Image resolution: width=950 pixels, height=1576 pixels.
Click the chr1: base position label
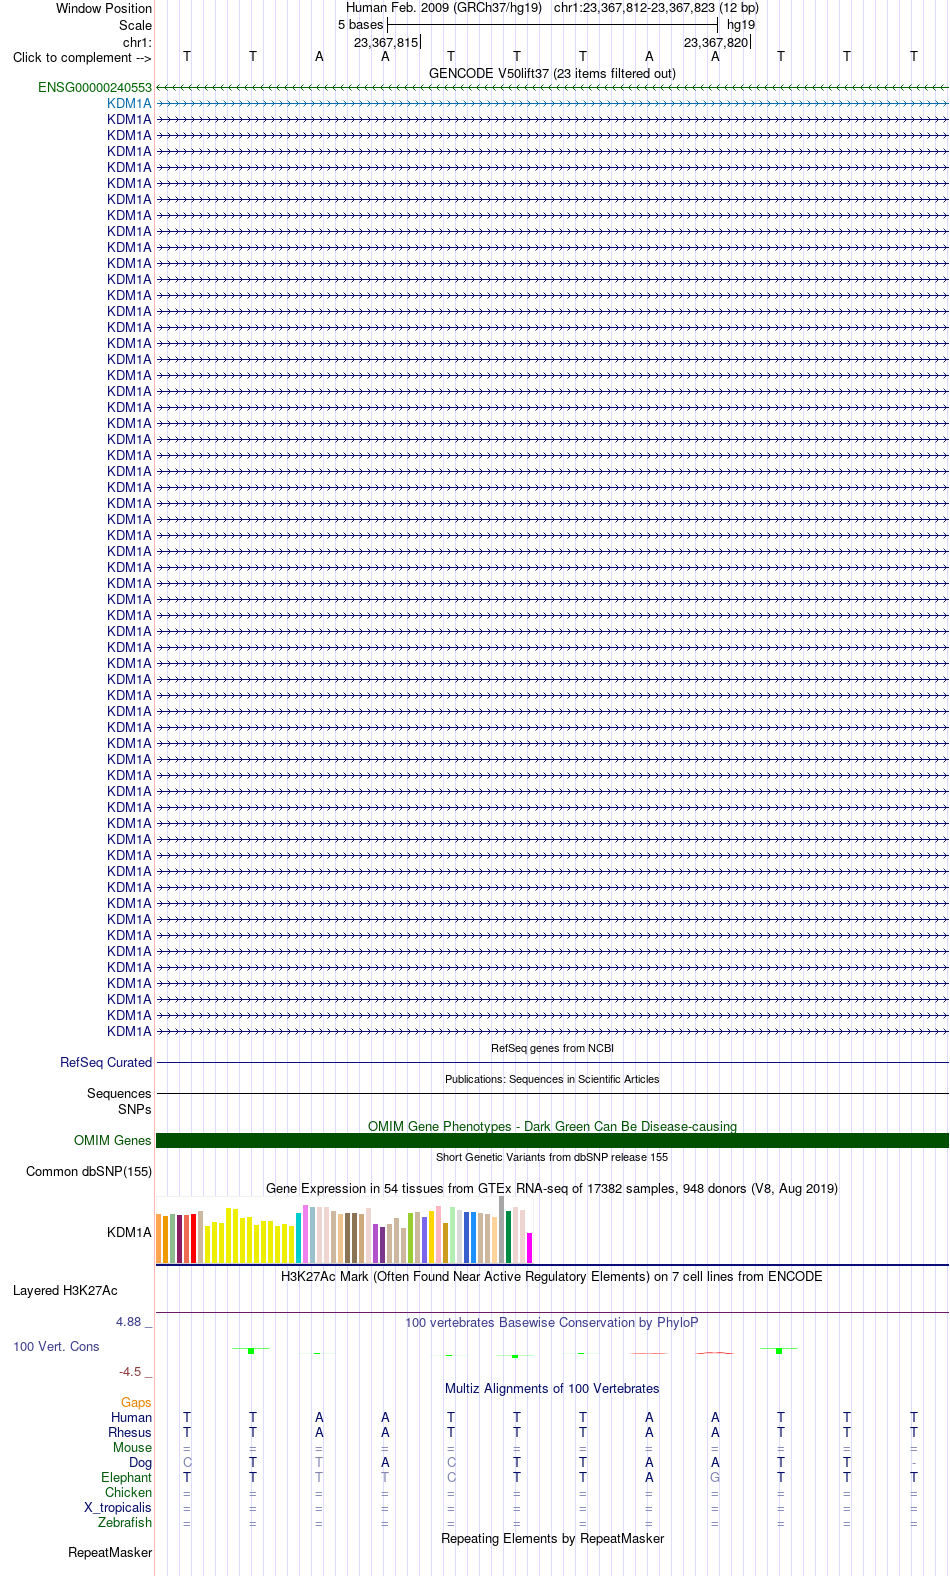coord(137,42)
